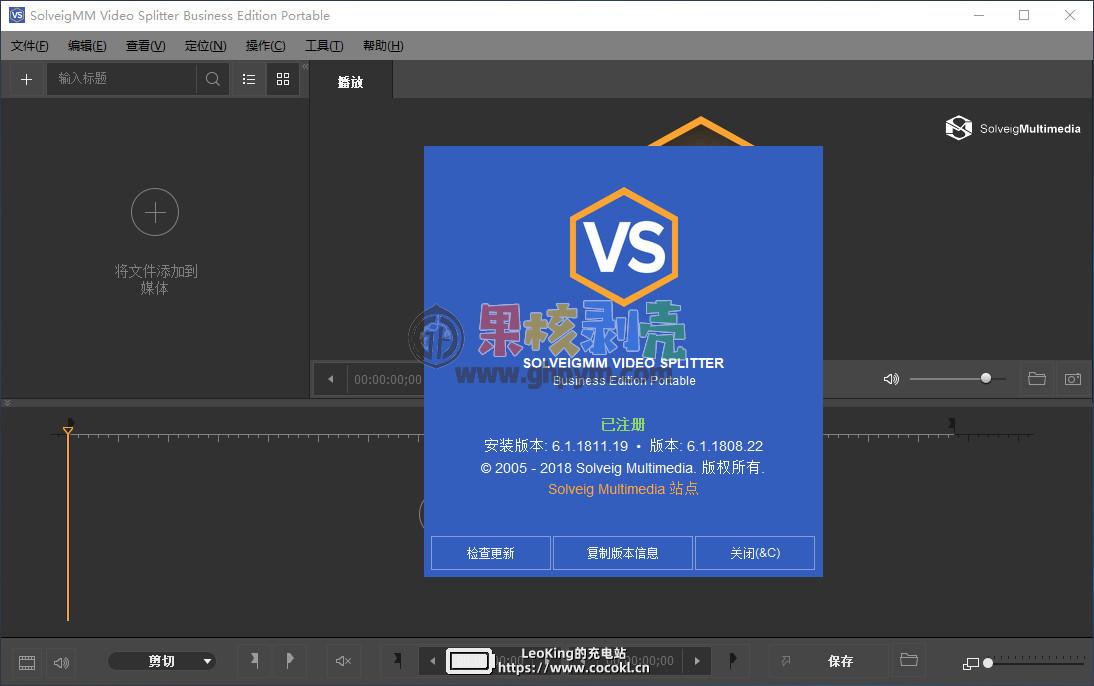Click the VS hexagon logo in about dialog
Screen dimensions: 1094x686
point(624,246)
